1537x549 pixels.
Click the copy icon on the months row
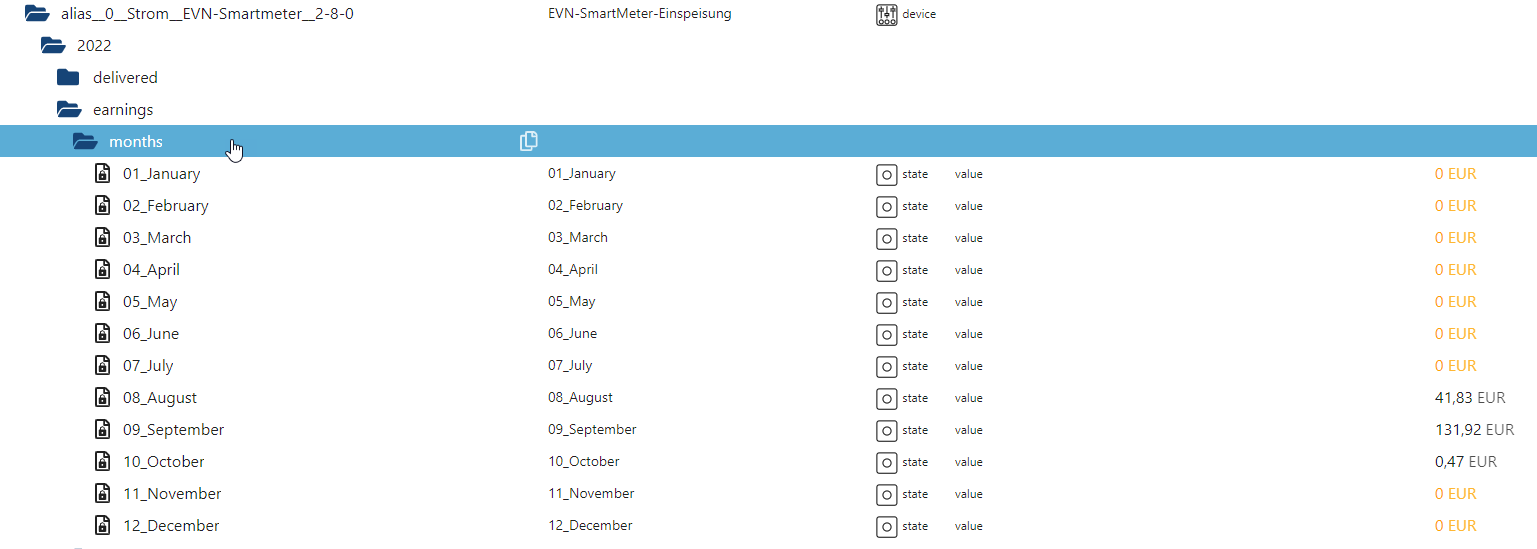(529, 141)
